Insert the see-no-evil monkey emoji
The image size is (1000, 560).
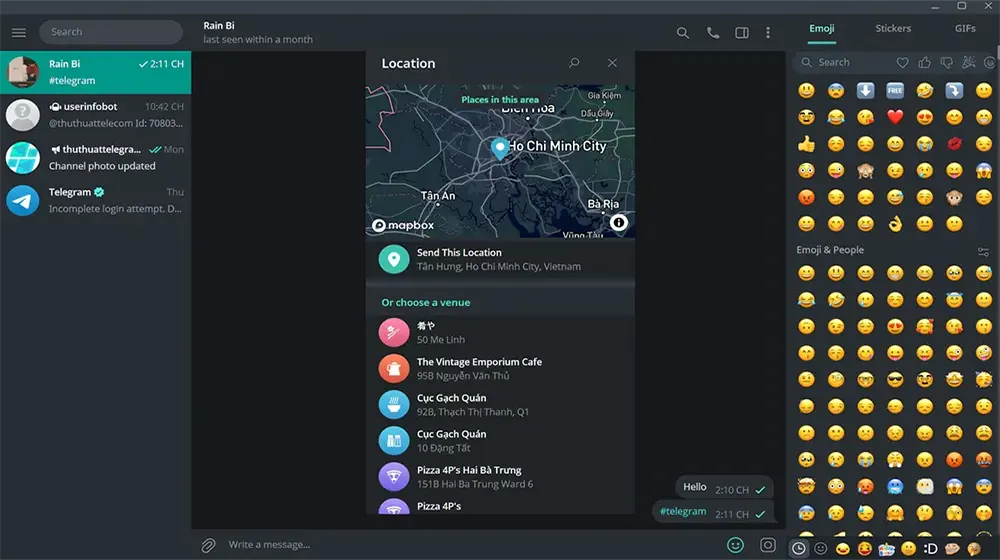pyautogui.click(x=865, y=170)
